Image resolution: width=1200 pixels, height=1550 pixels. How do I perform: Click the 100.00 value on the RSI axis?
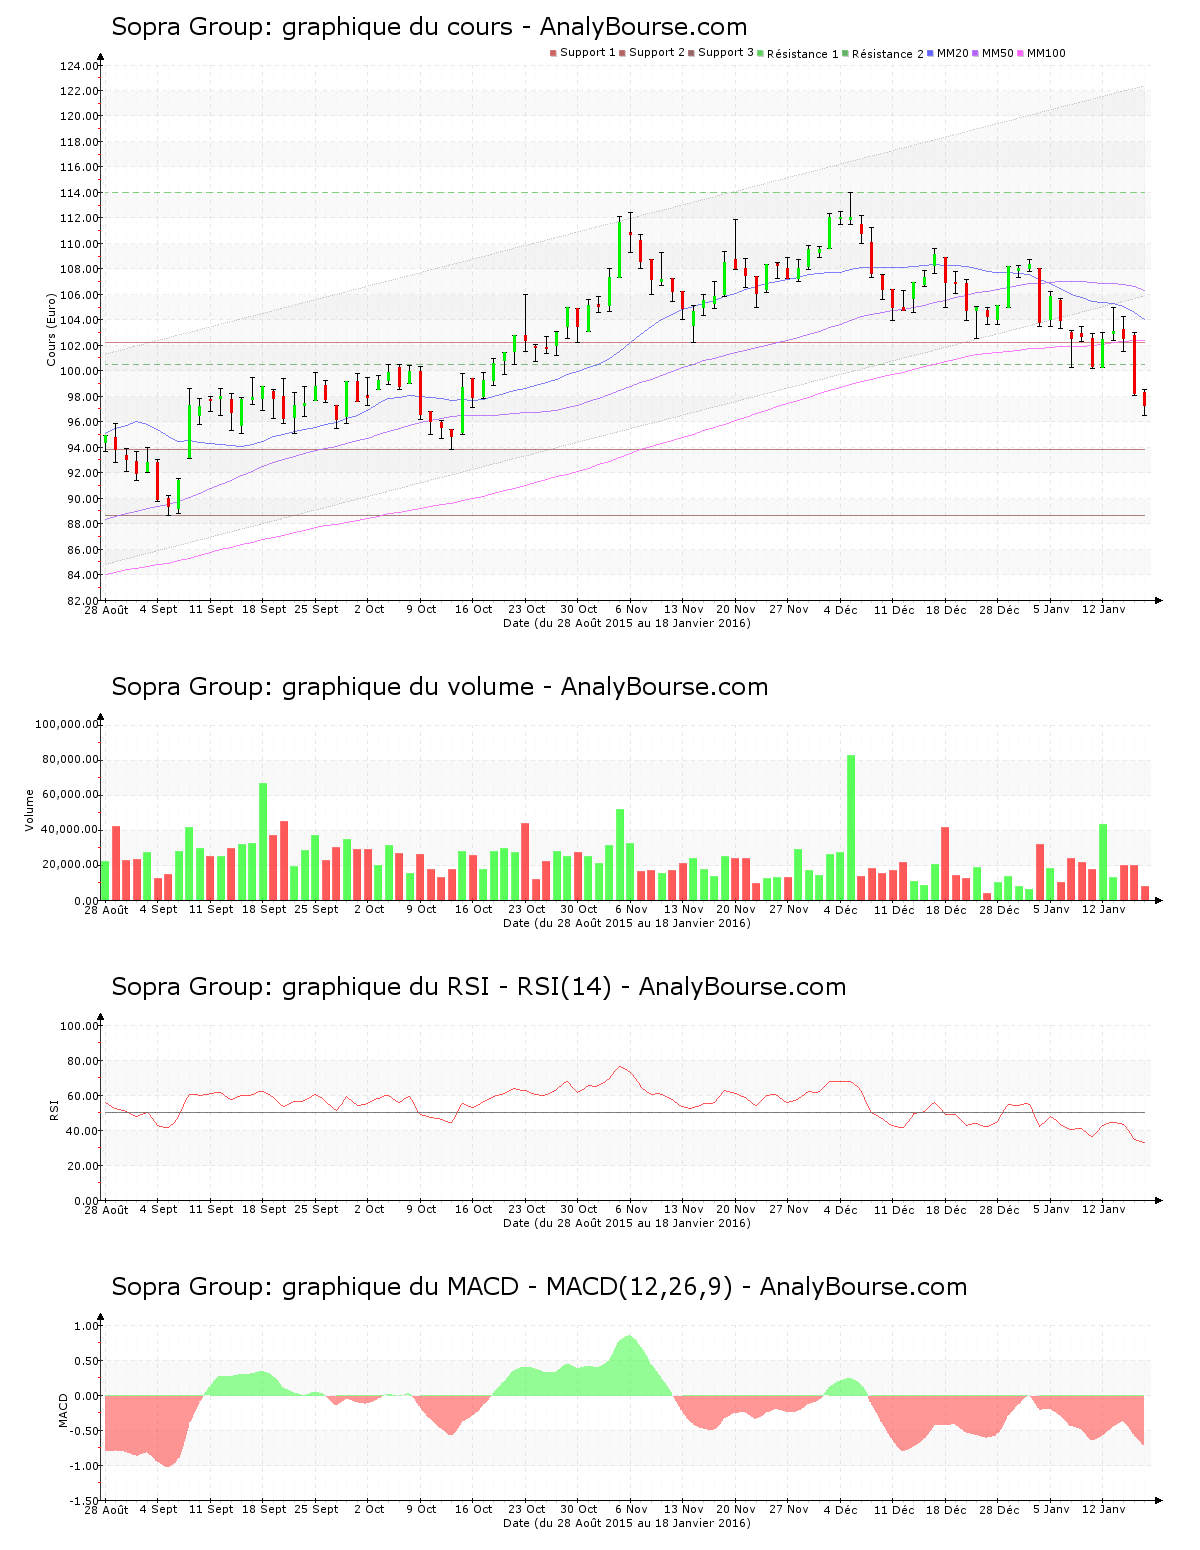(80, 1026)
